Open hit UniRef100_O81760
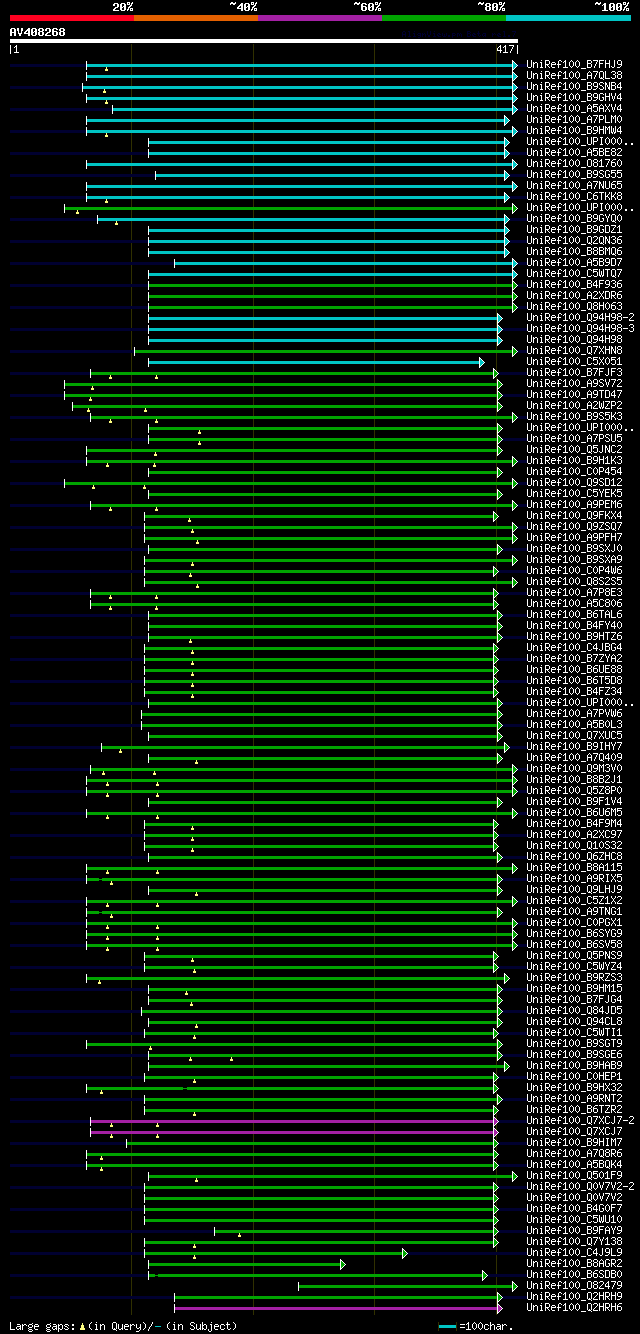Screen dimensions: 640x1334 [x=574, y=163]
